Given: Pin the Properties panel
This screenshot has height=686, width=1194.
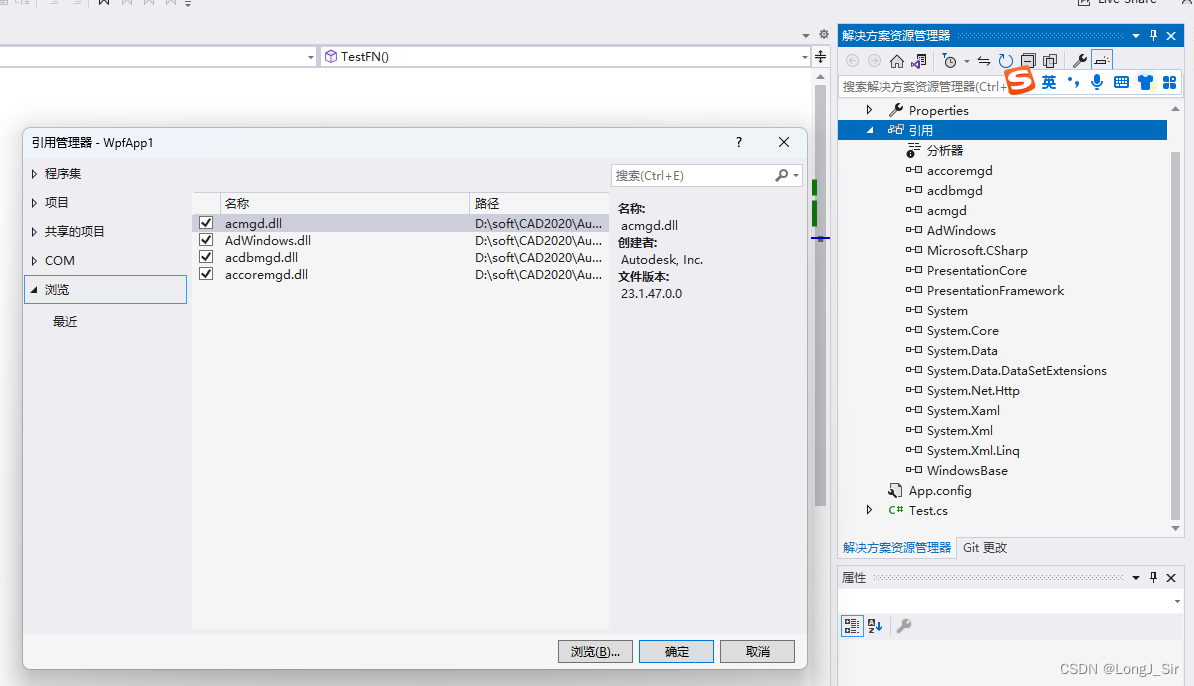Looking at the screenshot, I should (1154, 578).
